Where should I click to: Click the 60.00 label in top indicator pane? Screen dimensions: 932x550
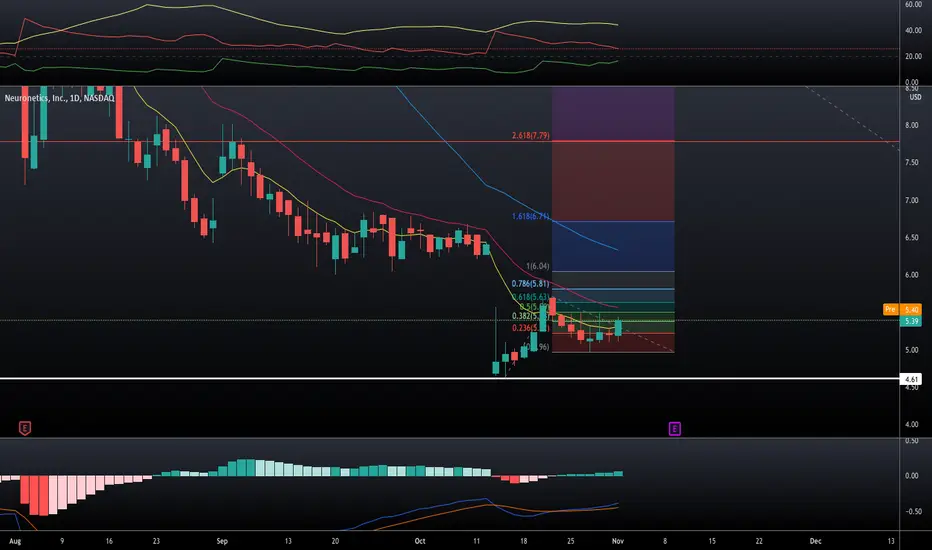point(913,4)
